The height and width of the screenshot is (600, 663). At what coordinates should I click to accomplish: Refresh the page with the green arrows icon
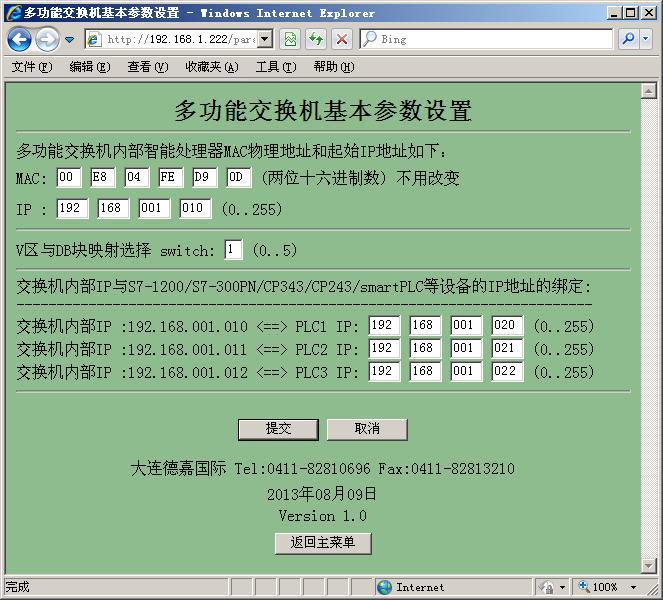click(316, 40)
